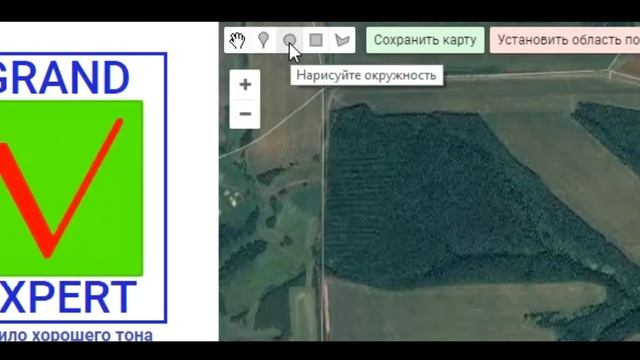Zoom in the map with plus
Viewport: 640px width, 360px height.
(245, 84)
